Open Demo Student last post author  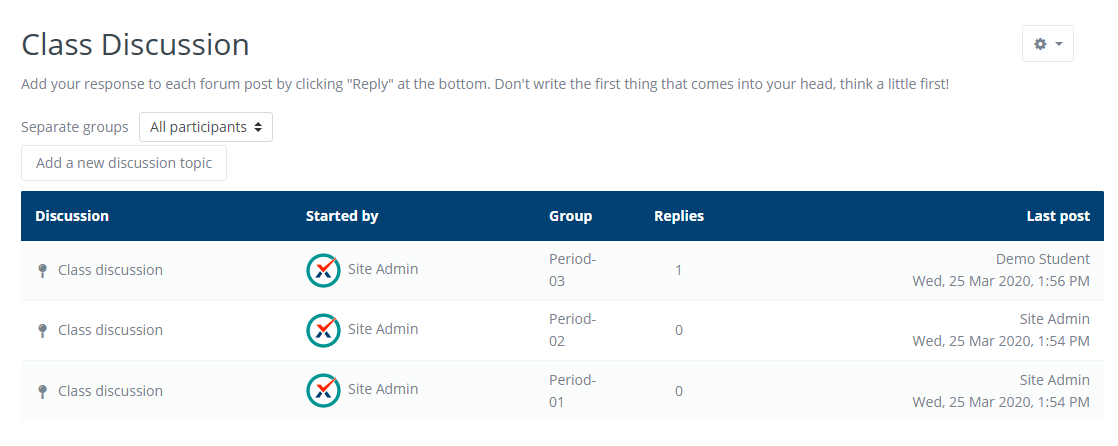[1042, 259]
